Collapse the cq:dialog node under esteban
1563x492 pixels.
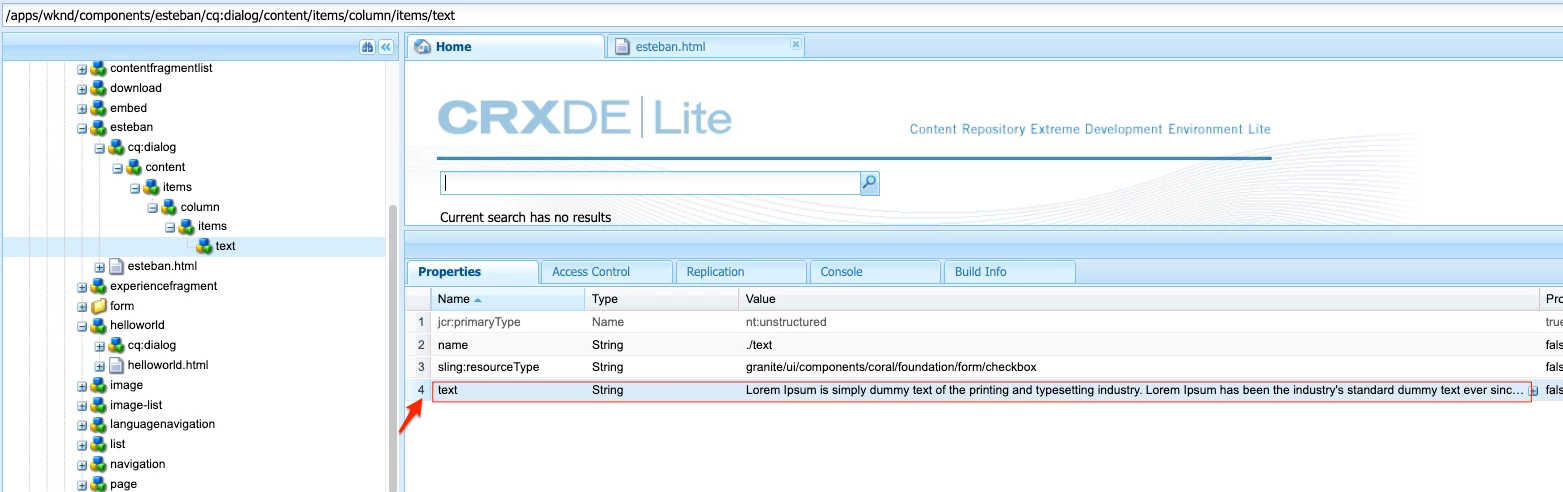coord(100,147)
